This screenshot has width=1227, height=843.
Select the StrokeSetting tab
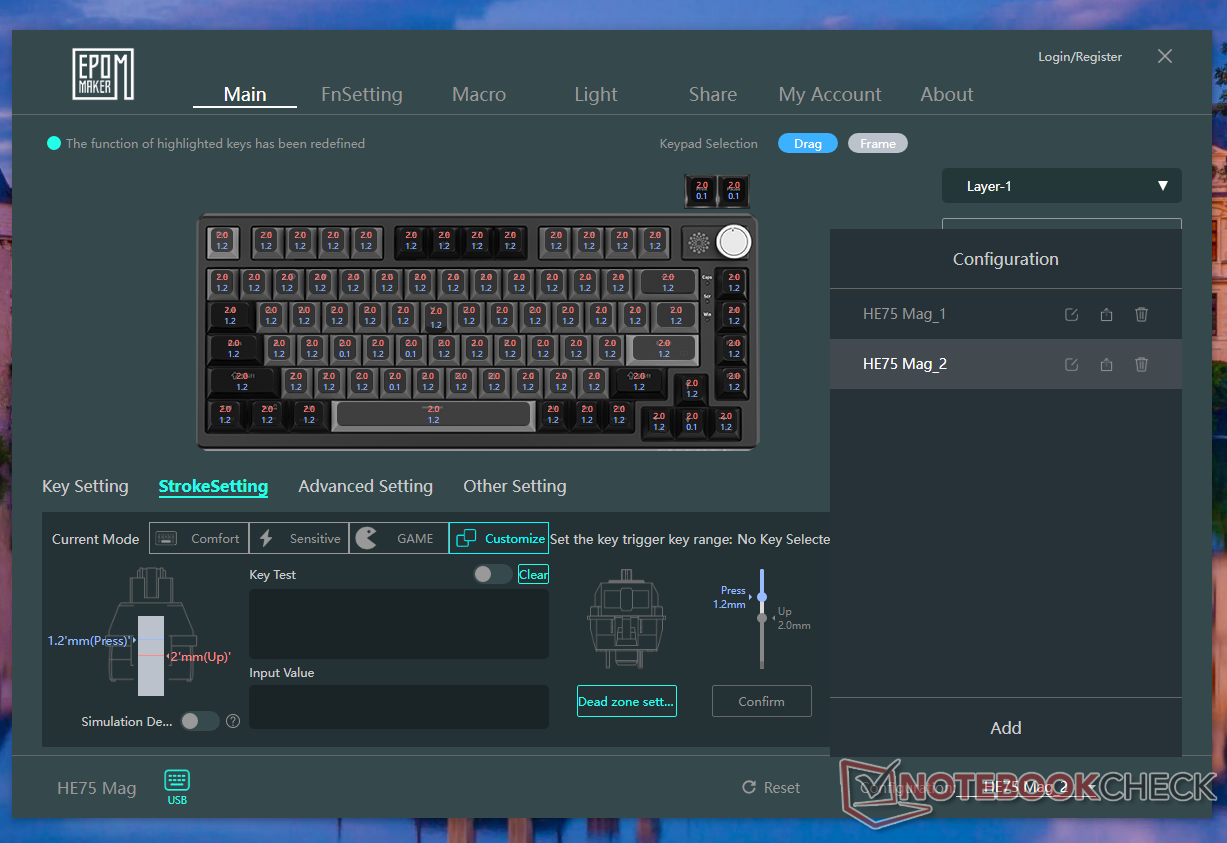point(213,486)
